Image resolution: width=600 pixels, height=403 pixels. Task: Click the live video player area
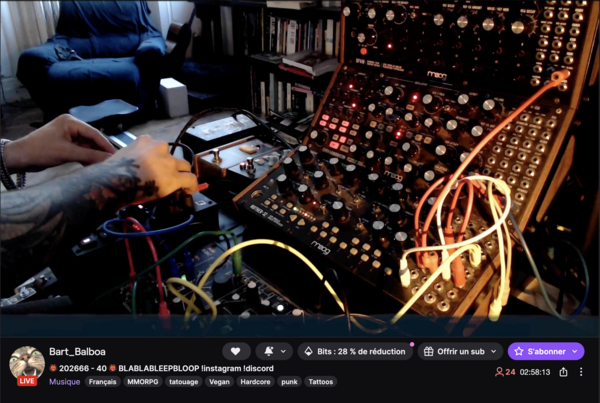tap(300, 168)
